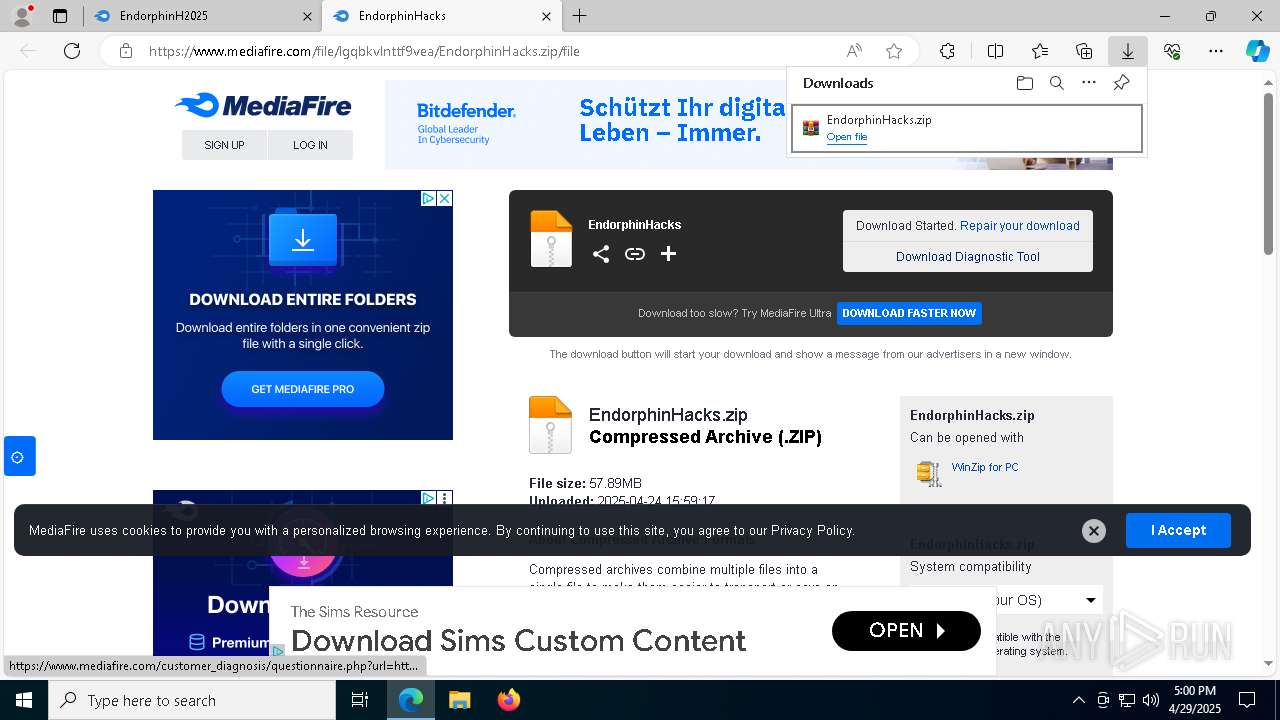The height and width of the screenshot is (720, 1280).
Task: Click DOWNLOAD FASTER NOW button
Action: pos(909,313)
